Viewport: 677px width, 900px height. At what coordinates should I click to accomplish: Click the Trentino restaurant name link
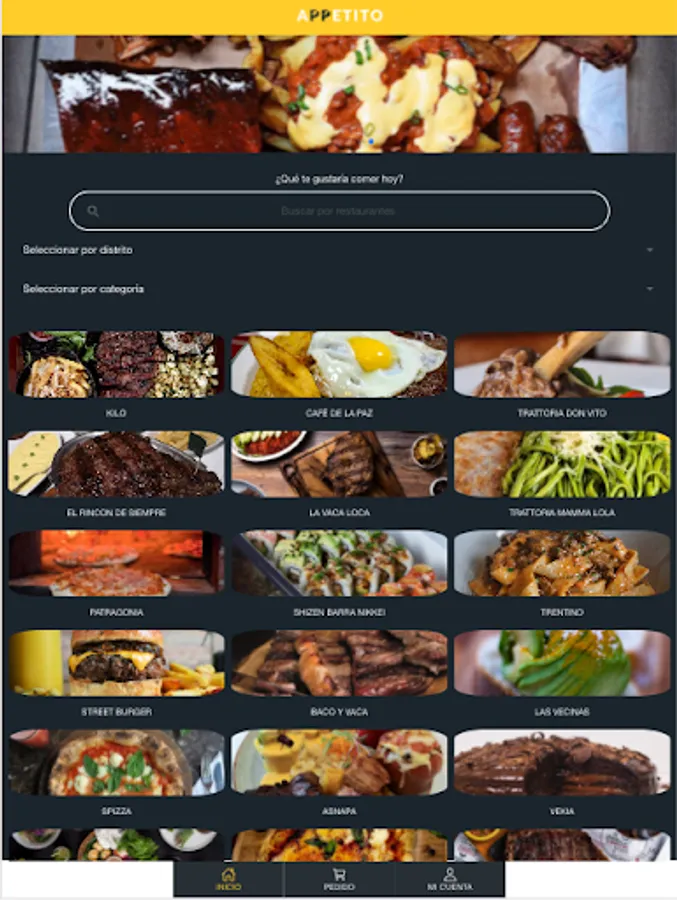[562, 612]
